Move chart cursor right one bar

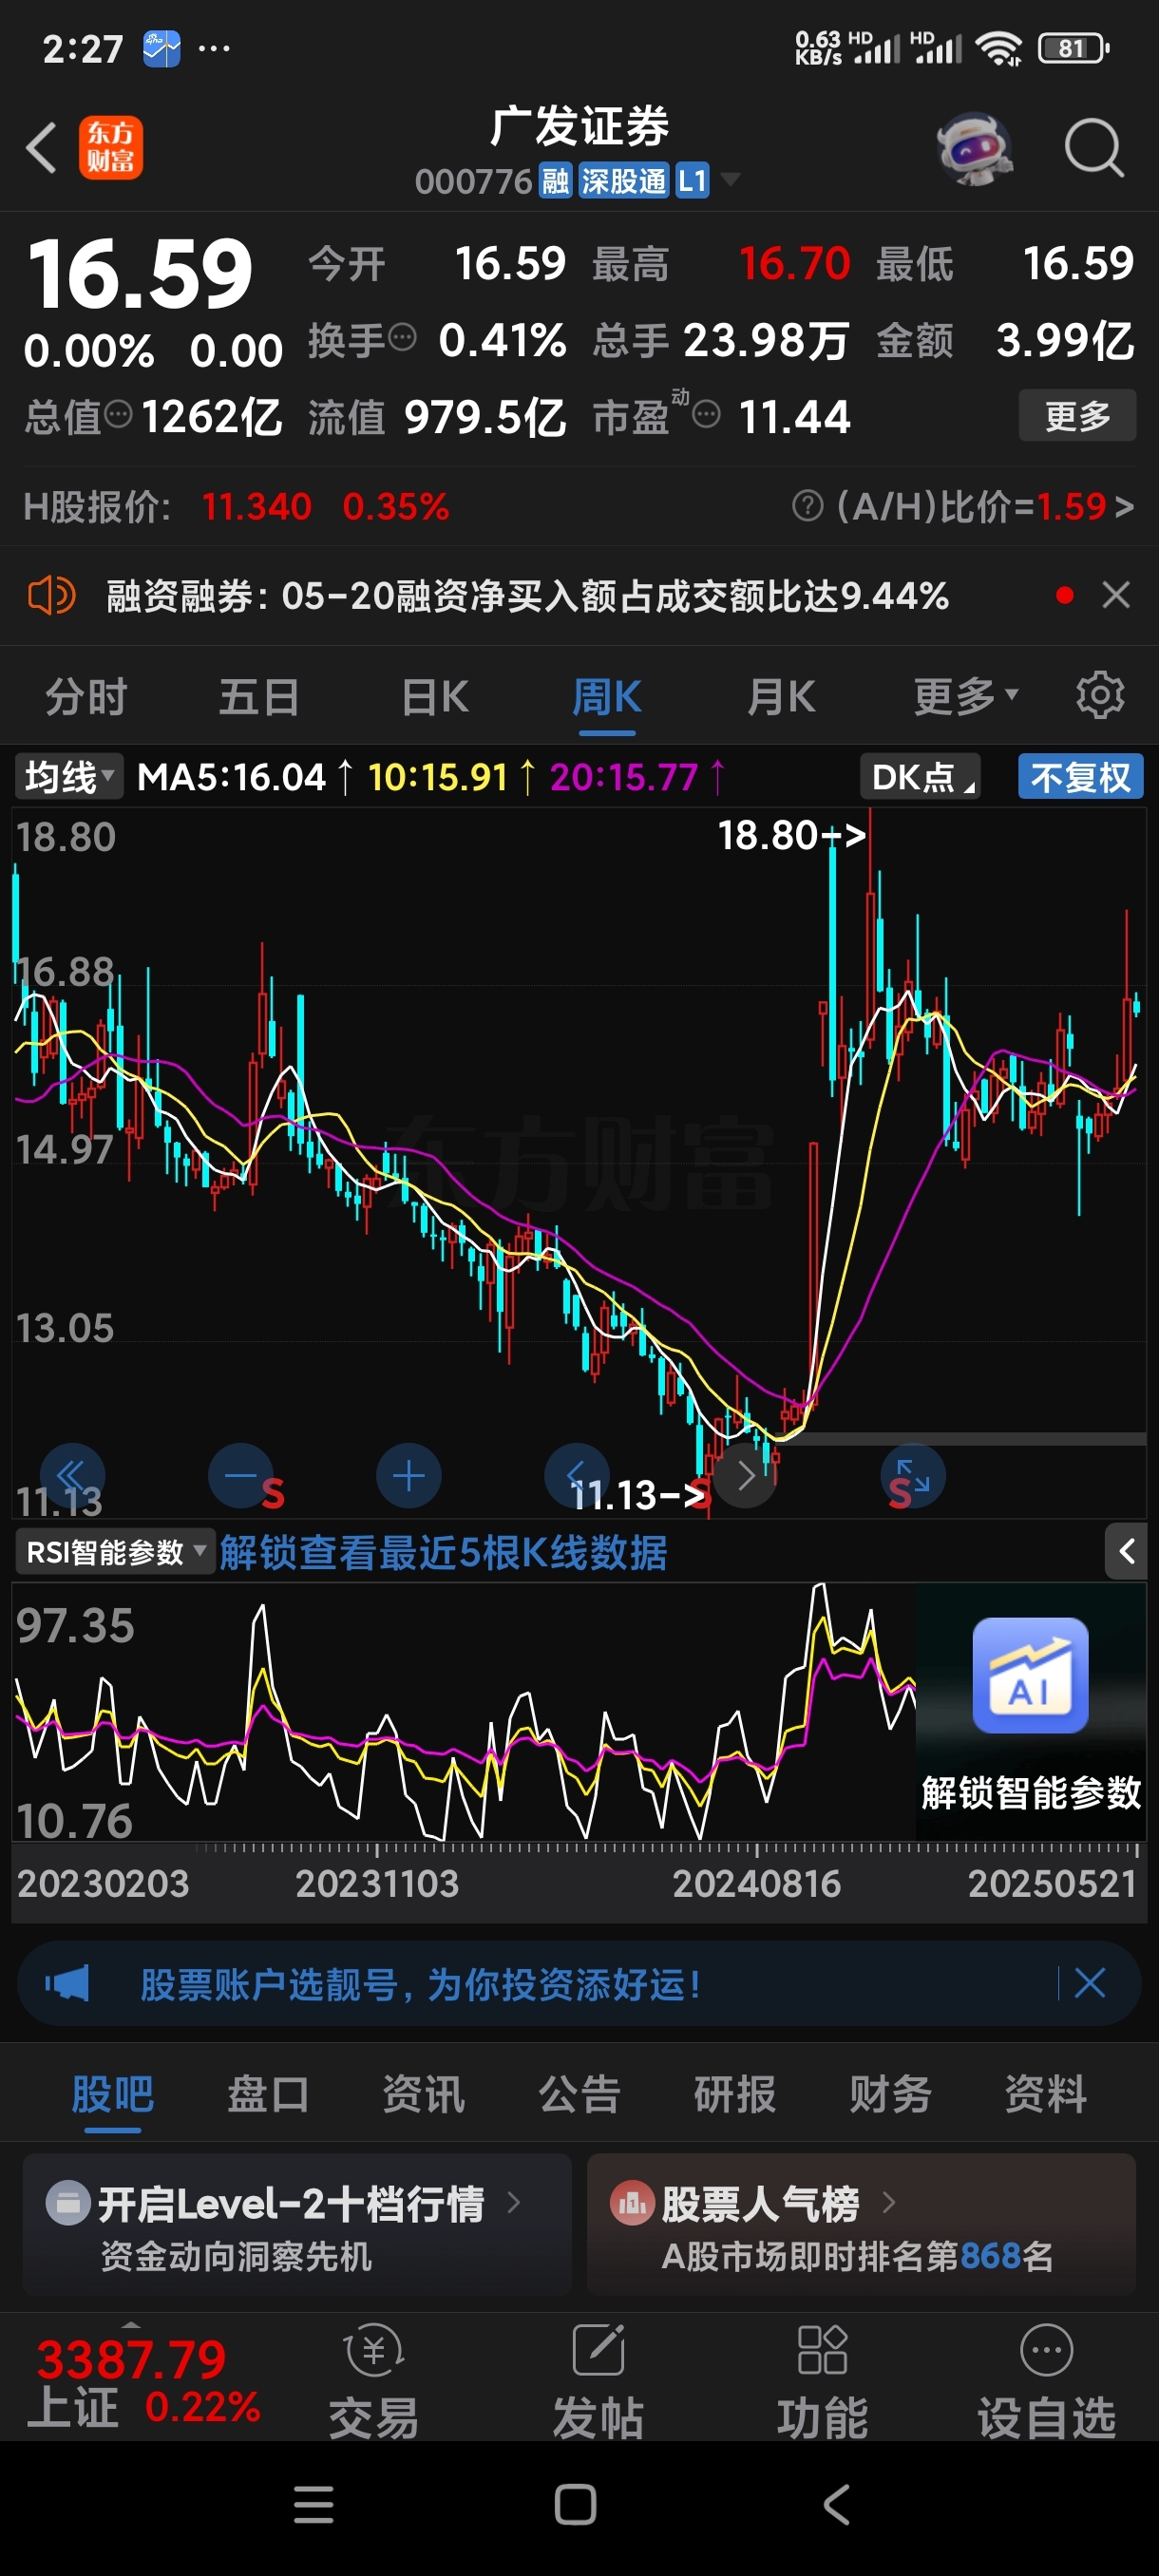[744, 1476]
